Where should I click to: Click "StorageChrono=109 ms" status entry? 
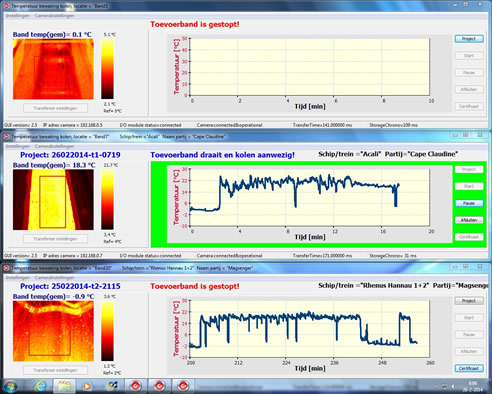coord(393,125)
